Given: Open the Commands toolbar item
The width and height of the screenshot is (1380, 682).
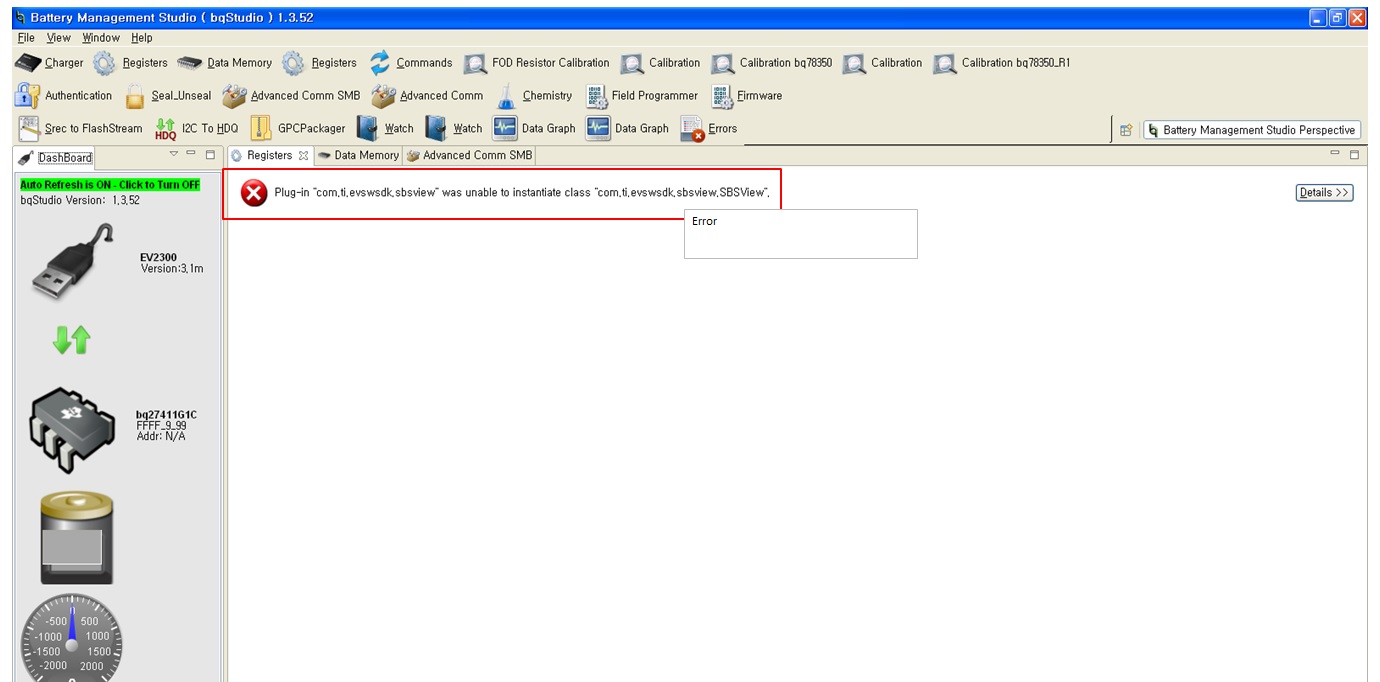Looking at the screenshot, I should tap(411, 63).
